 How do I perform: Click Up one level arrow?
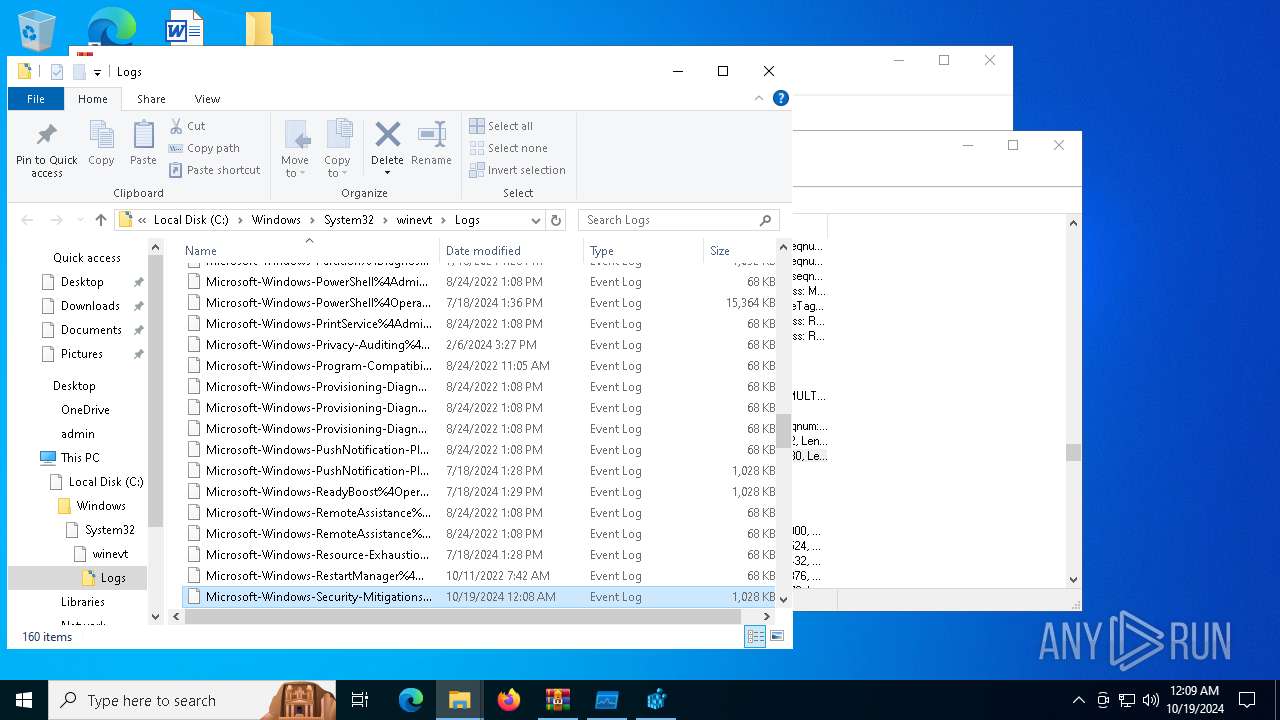pos(101,220)
